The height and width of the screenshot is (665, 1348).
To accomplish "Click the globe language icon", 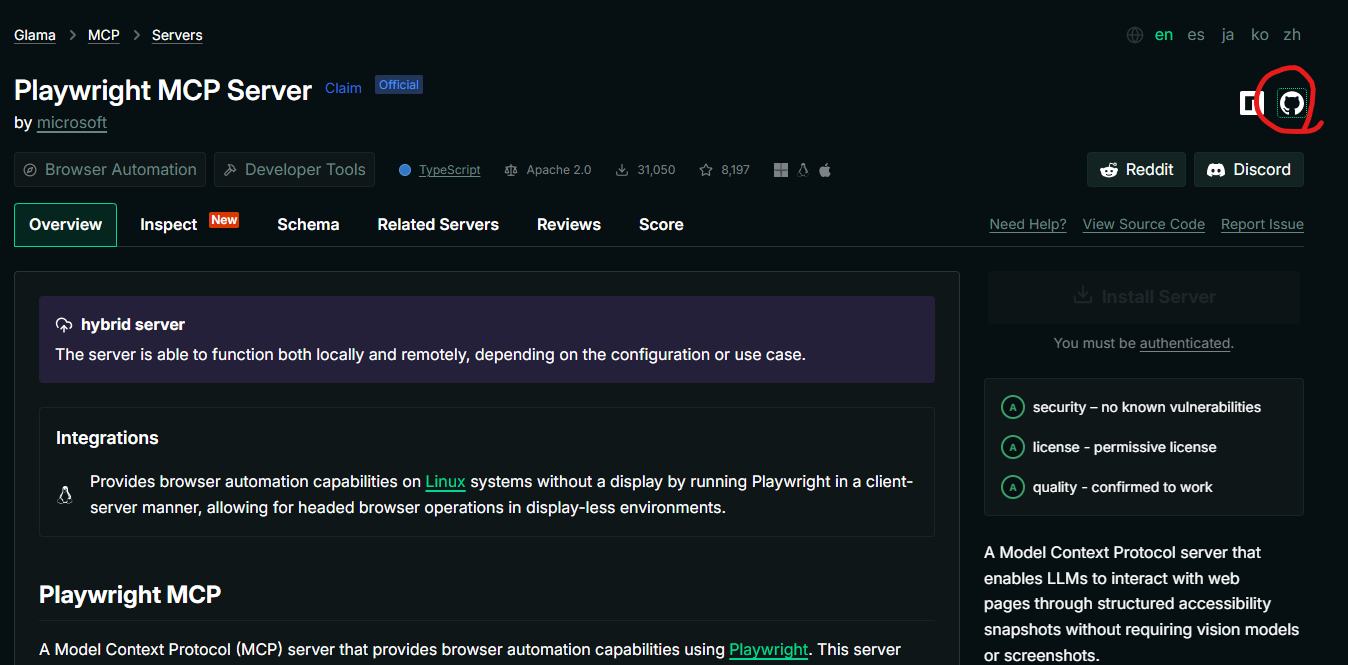I will pos(1135,35).
